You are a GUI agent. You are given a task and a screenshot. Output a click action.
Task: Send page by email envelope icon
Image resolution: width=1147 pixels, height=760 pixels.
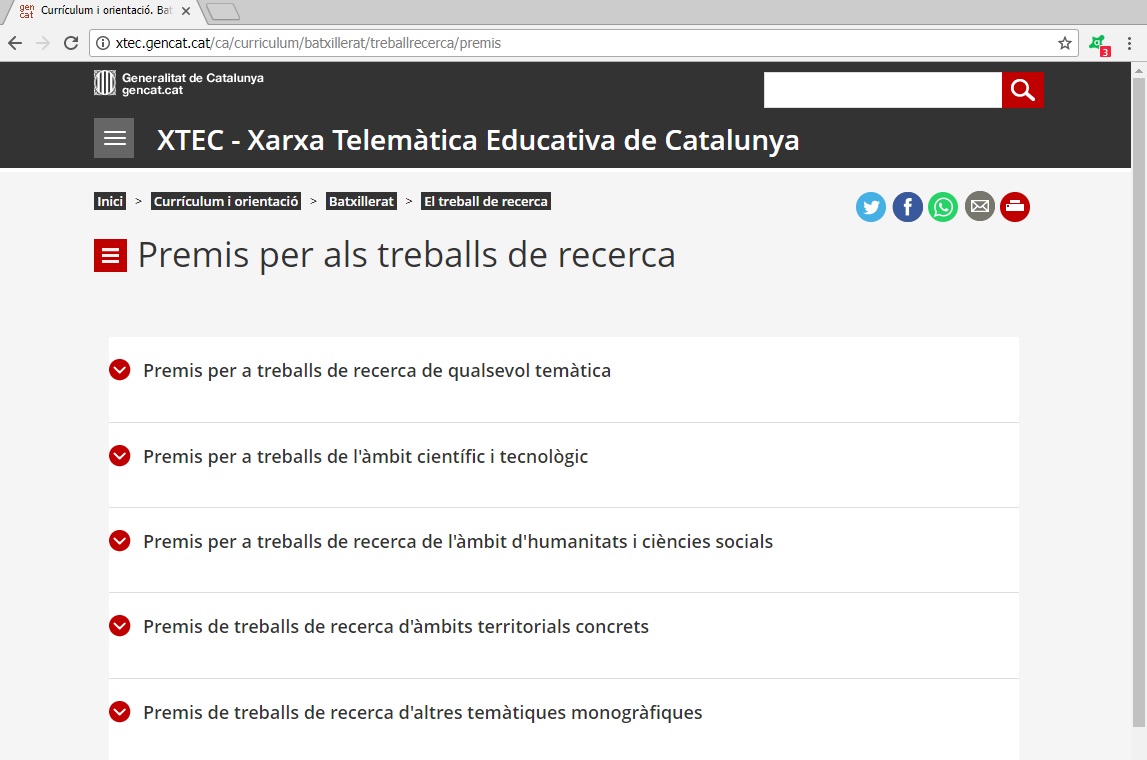[979, 207]
